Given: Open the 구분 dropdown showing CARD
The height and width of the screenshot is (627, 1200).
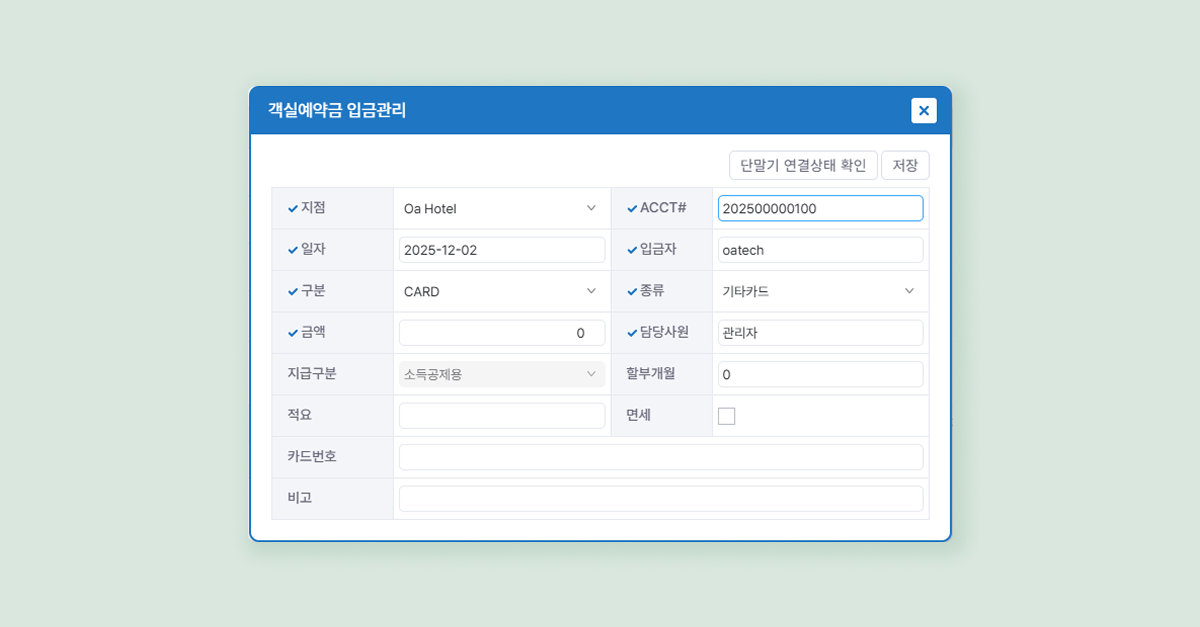Looking at the screenshot, I should (x=502, y=291).
